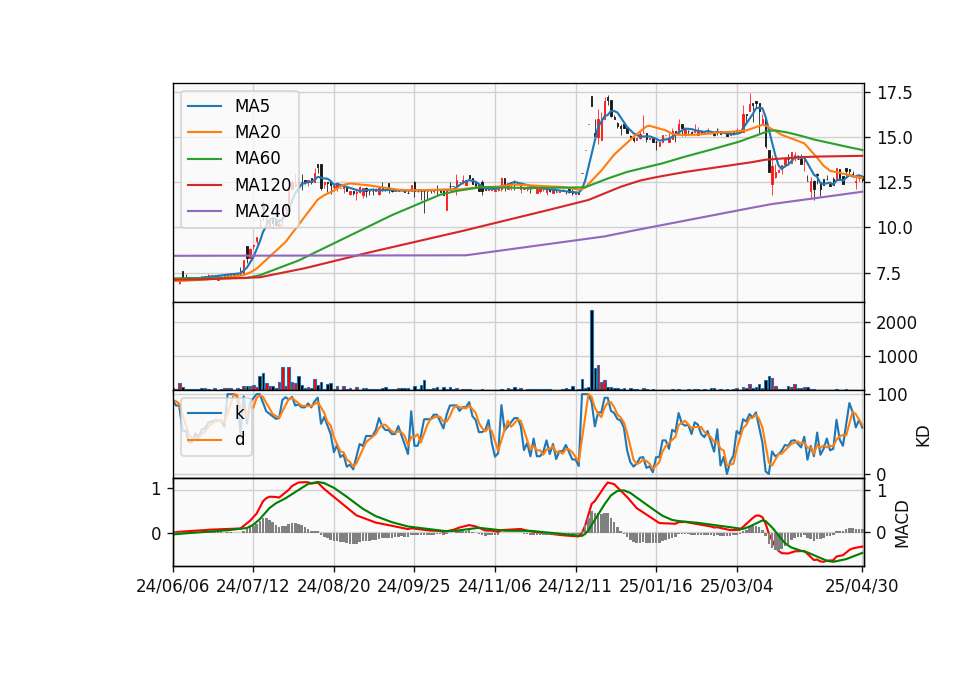960x690 pixels.
Task: Click the blue MA5 legend line sample
Action: coord(204,107)
